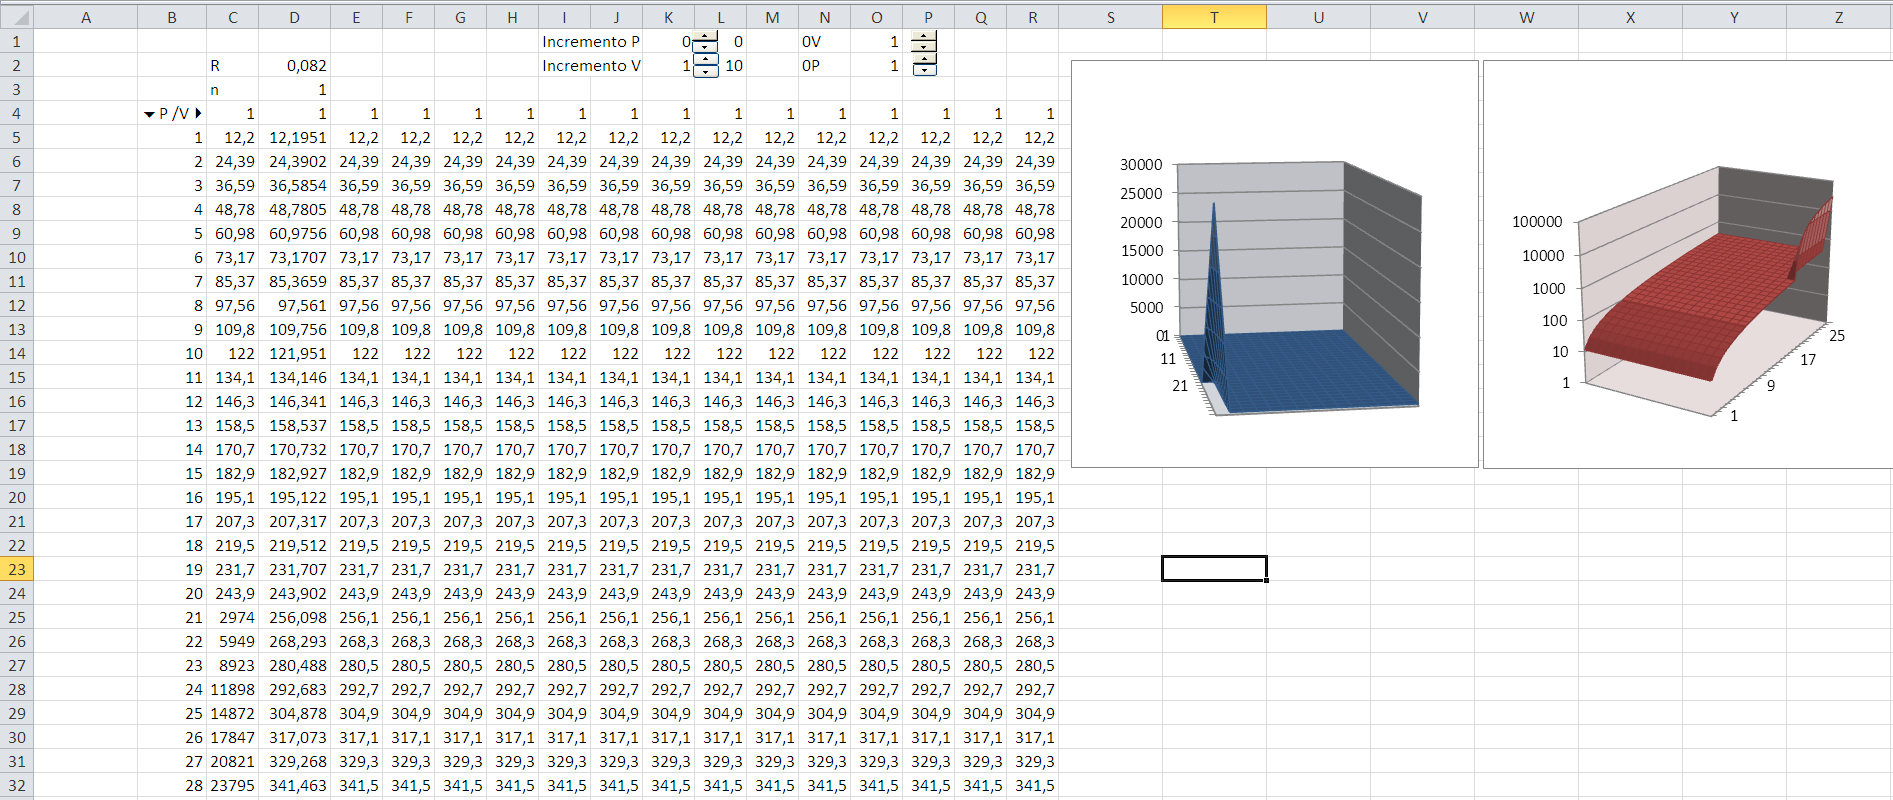The width and height of the screenshot is (1893, 800).
Task: Select column D header
Action: (x=294, y=17)
